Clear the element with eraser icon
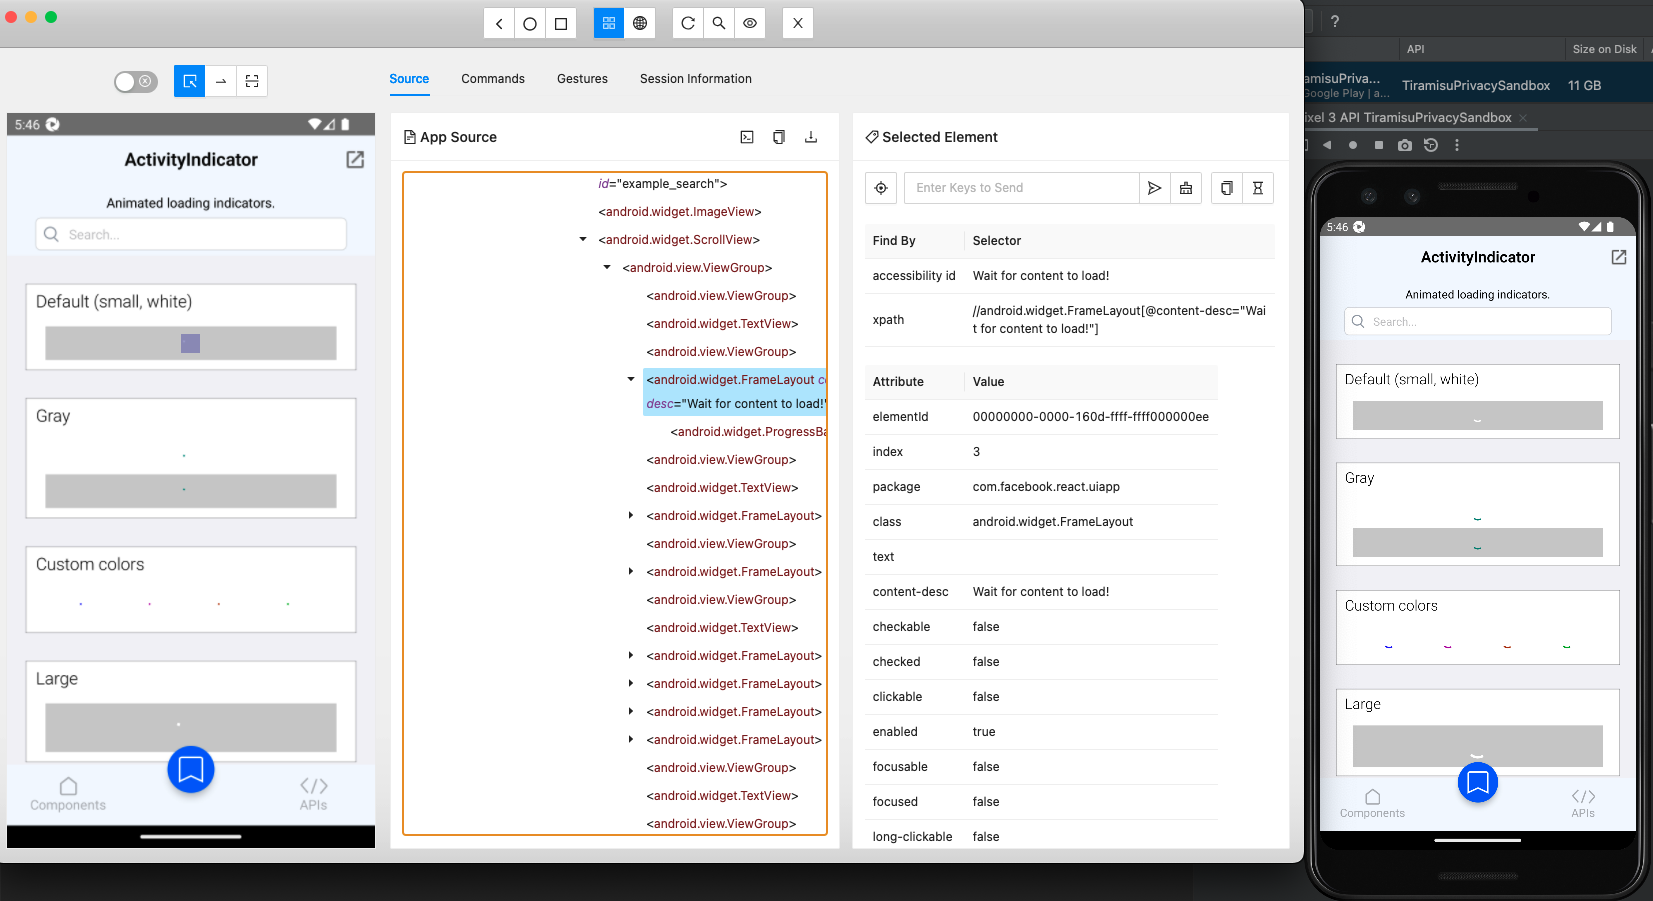The width and height of the screenshot is (1653, 901). [1186, 188]
